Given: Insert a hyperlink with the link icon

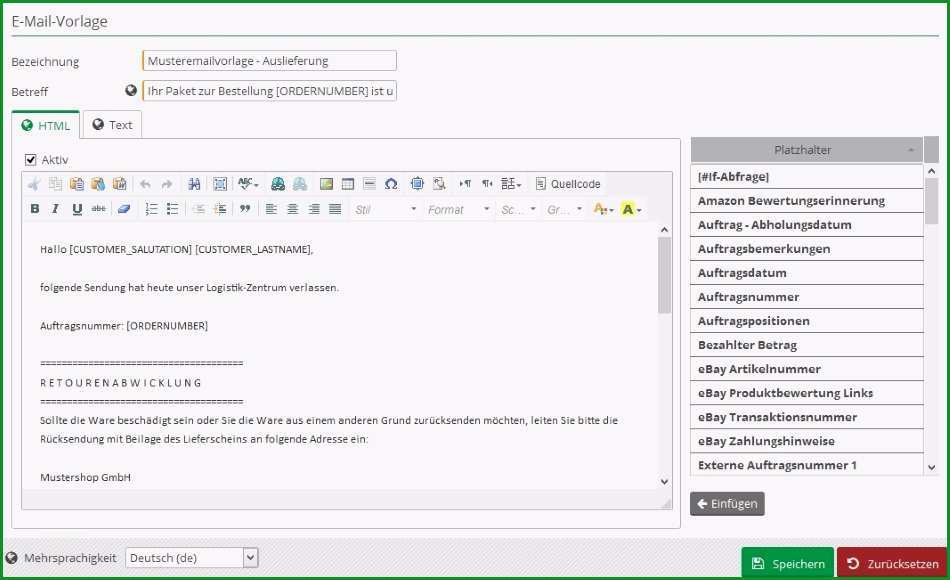Looking at the screenshot, I should (278, 184).
